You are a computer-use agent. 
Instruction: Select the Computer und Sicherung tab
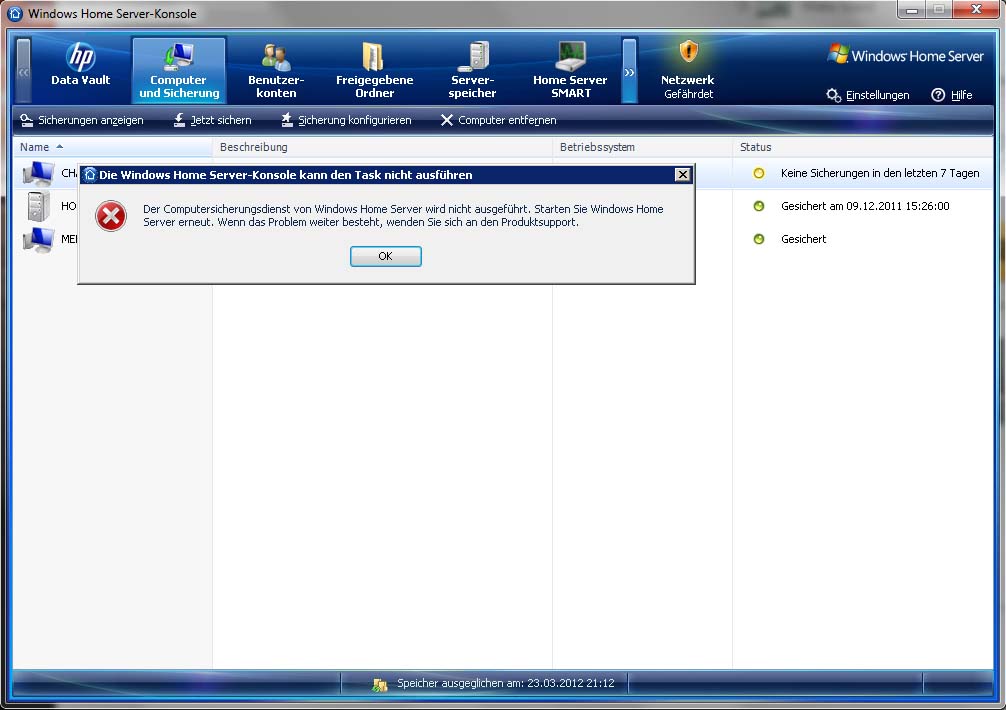point(179,70)
